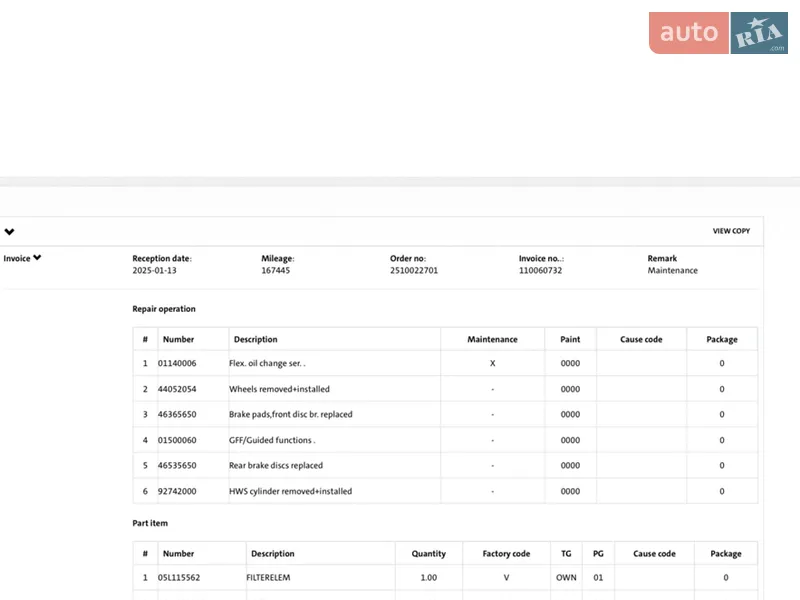Click the Invoice label

pyautogui.click(x=17, y=258)
